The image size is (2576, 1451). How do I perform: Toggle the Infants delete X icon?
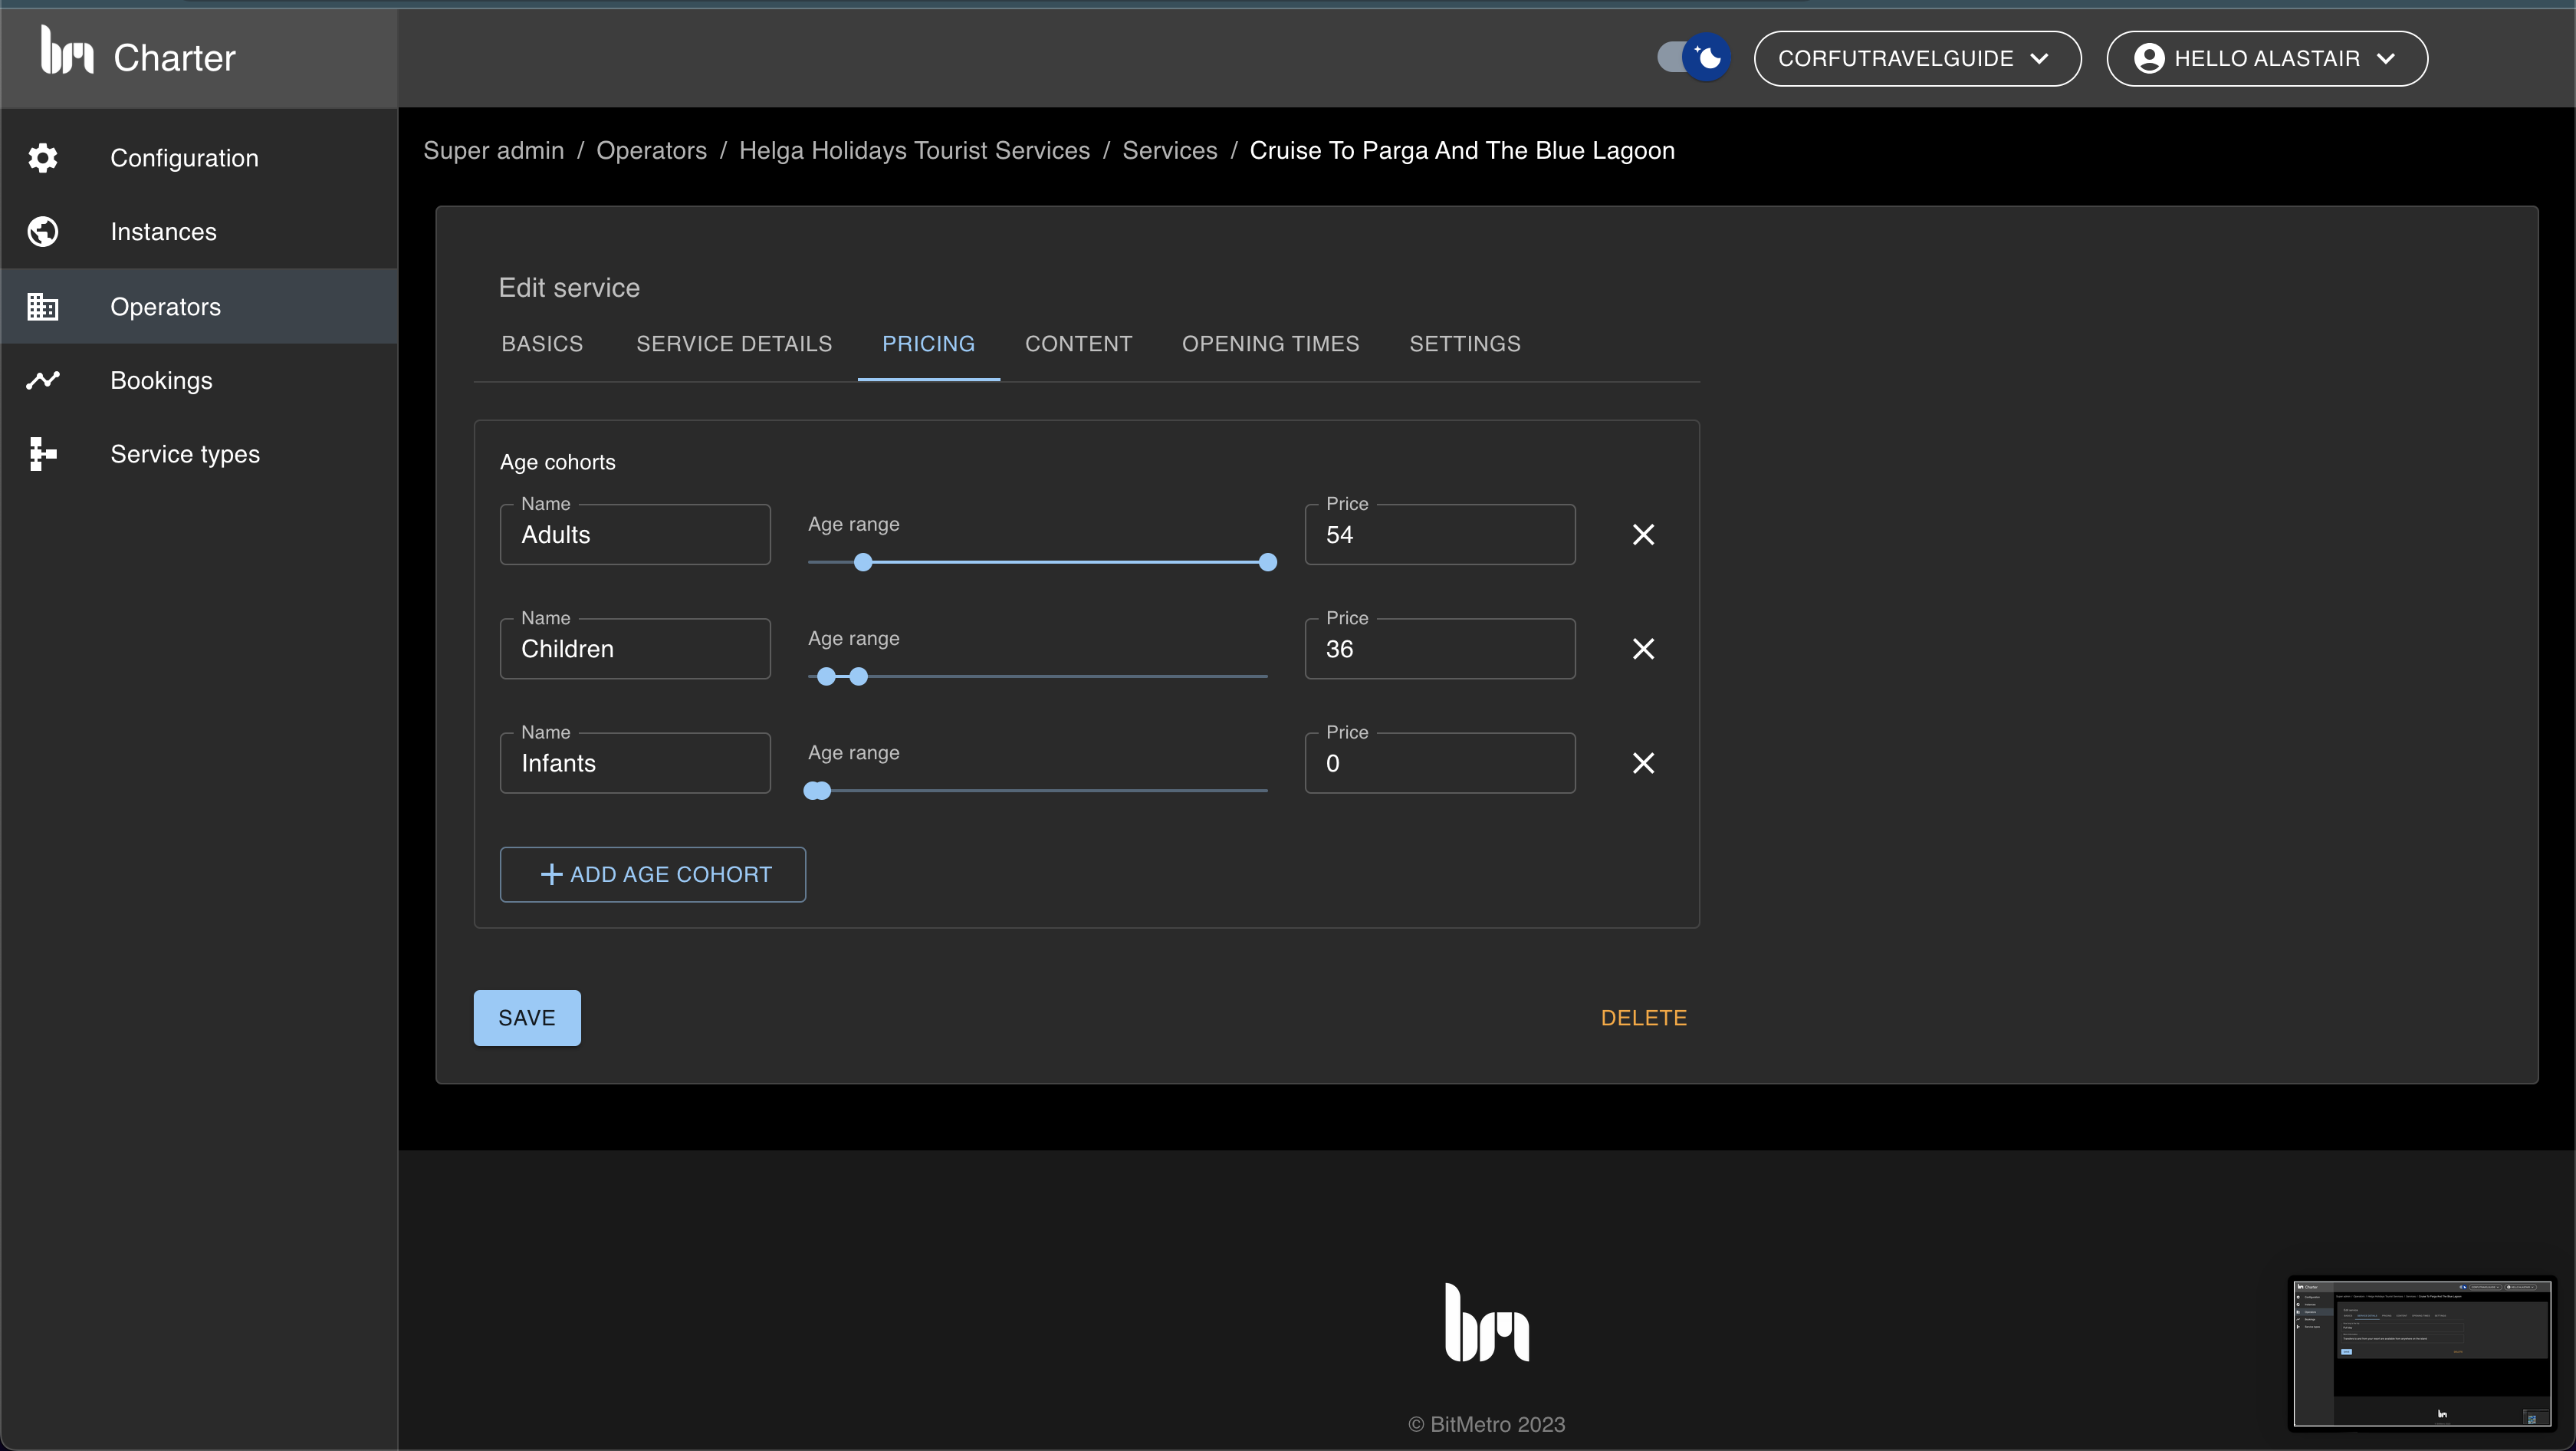point(1642,762)
